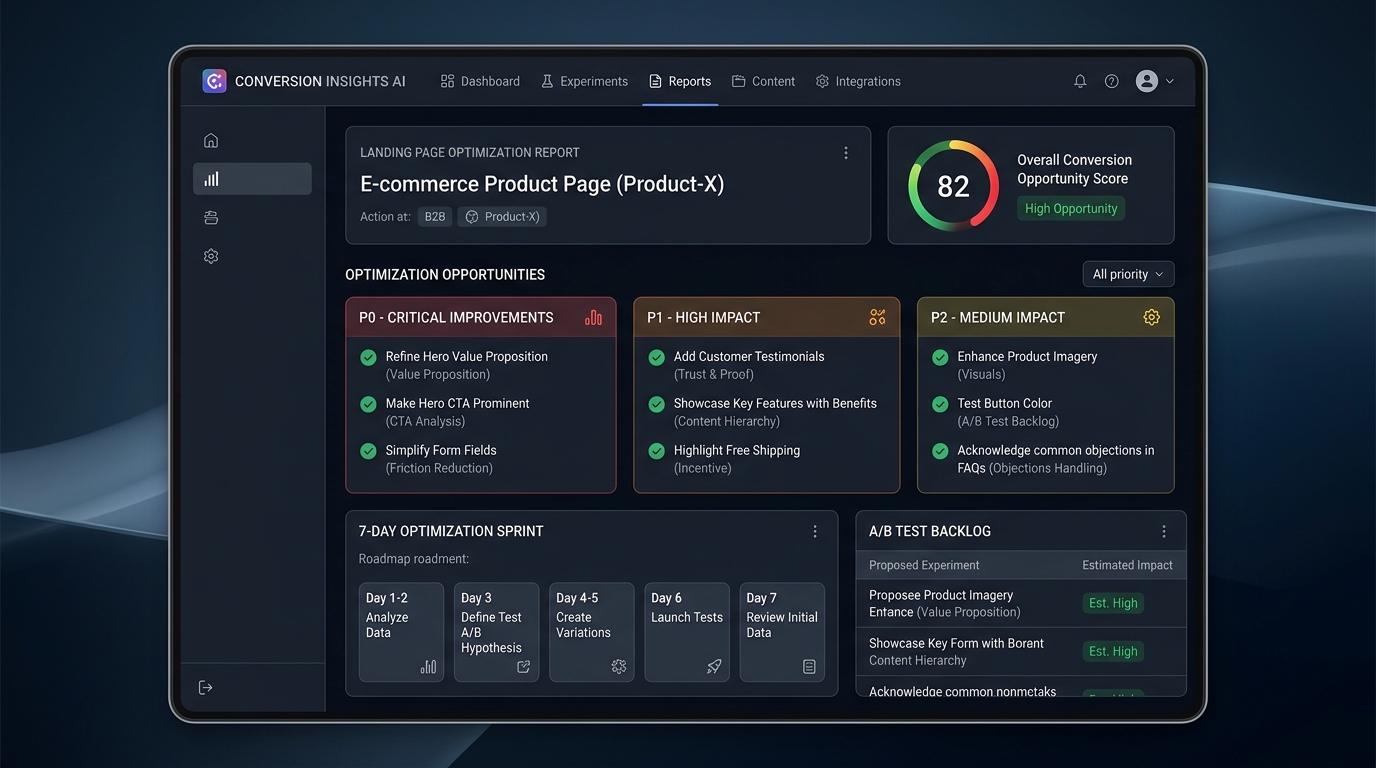Click the Product-X) tag
Screen dimensions: 1376x768
[502, 217]
